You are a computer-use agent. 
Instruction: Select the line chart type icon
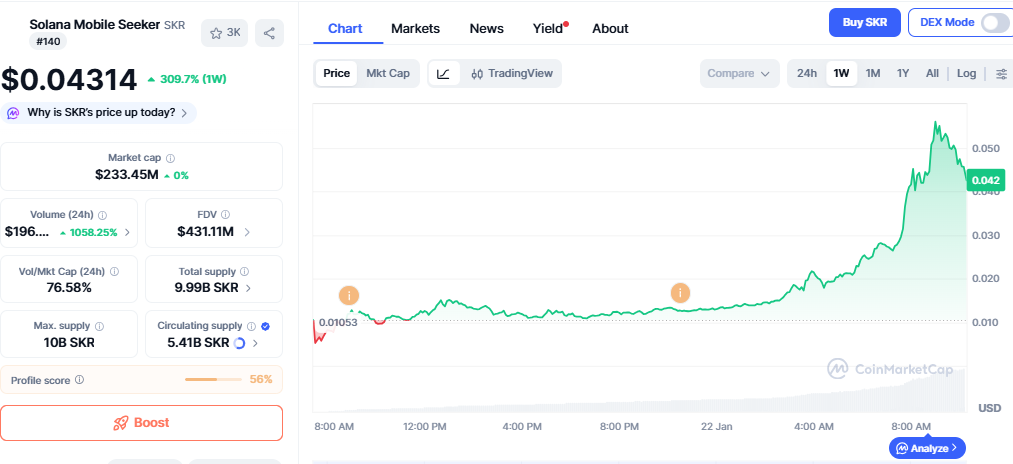pyautogui.click(x=444, y=73)
